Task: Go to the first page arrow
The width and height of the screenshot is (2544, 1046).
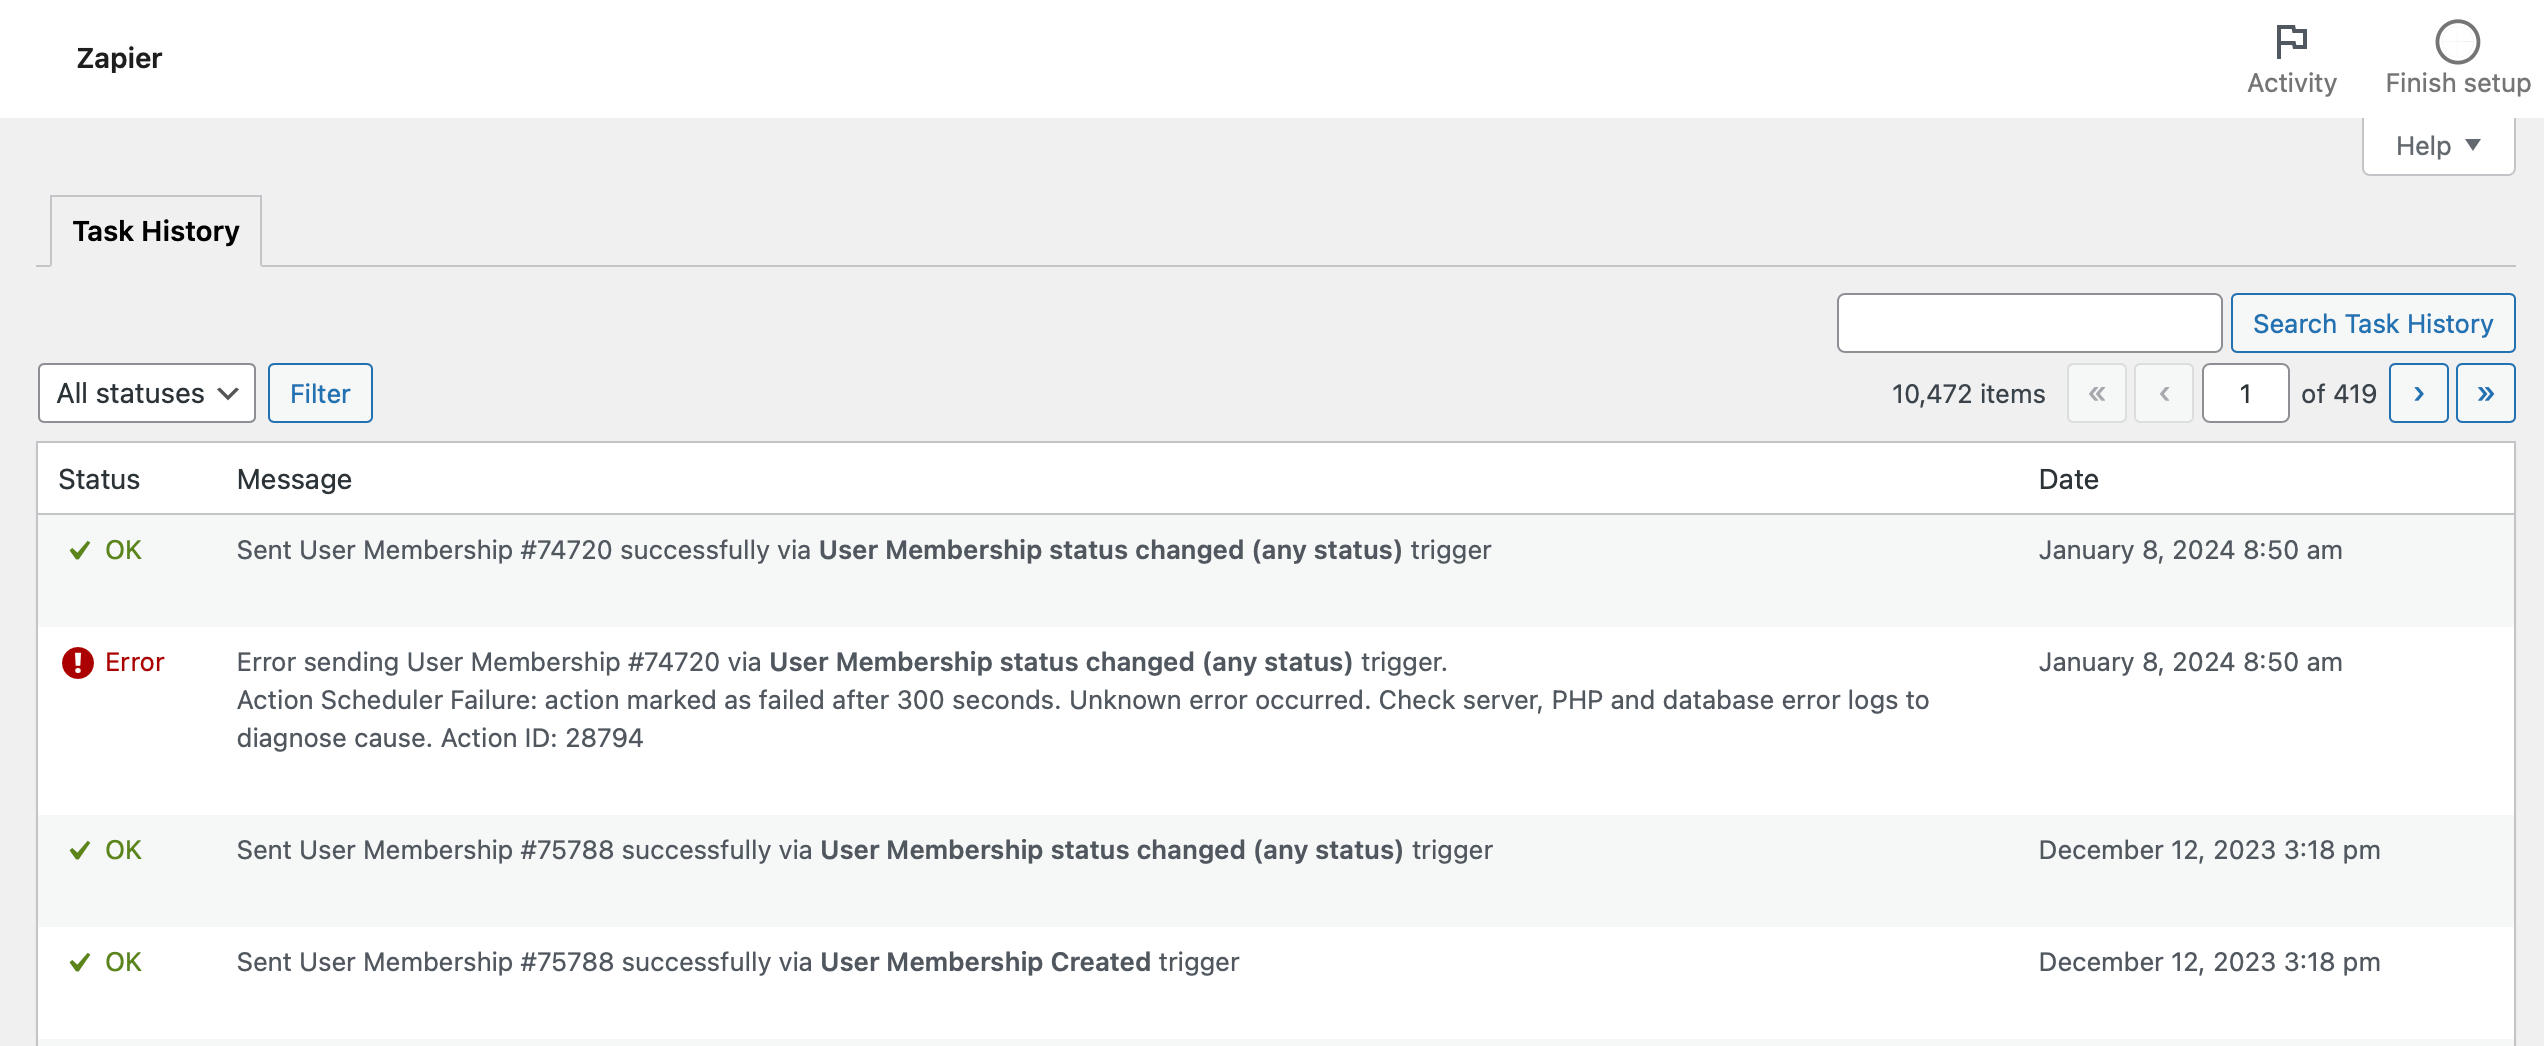Action: pyautogui.click(x=2097, y=393)
